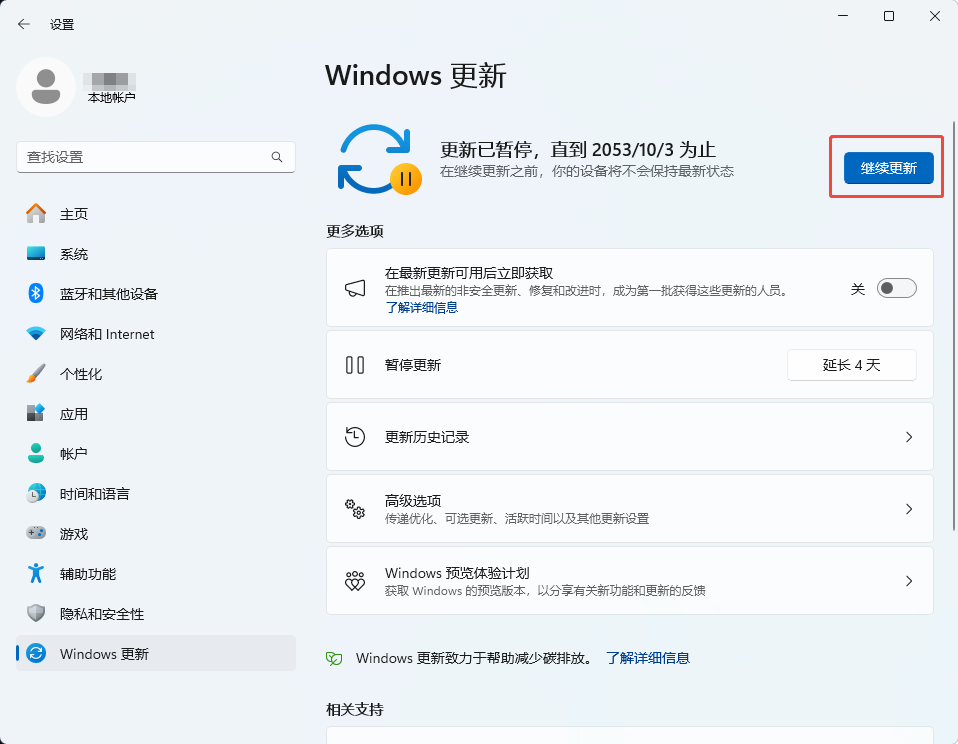Click the pause bars icon beside 暂停更新

pos(355,365)
